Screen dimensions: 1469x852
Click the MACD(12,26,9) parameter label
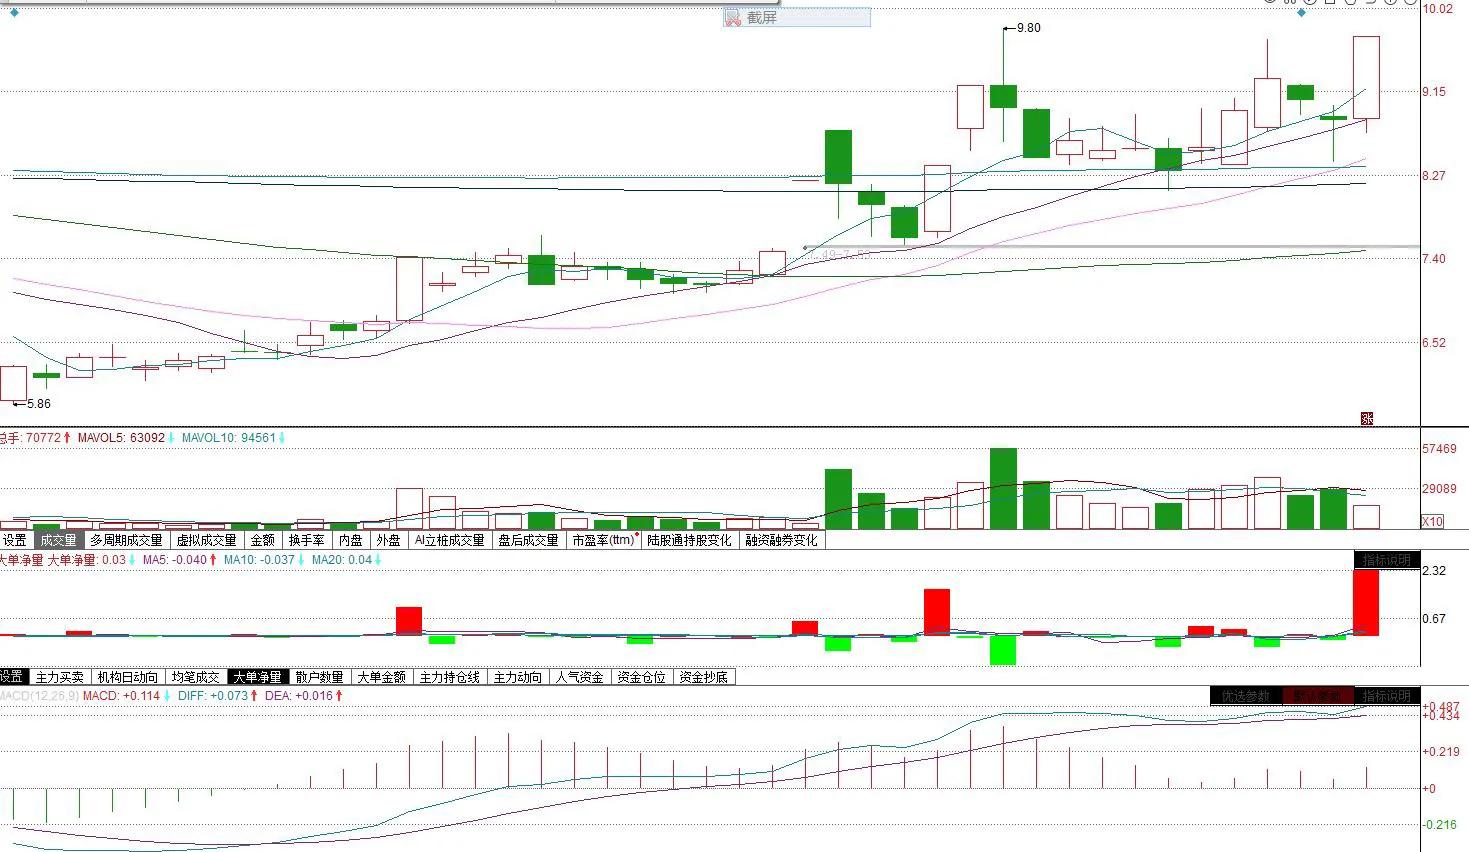(x=40, y=696)
